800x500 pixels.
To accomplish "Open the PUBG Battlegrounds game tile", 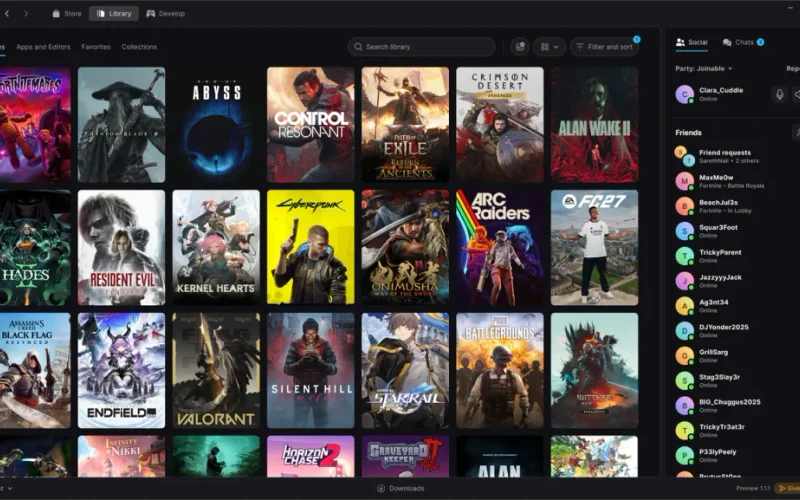I will click(500, 370).
